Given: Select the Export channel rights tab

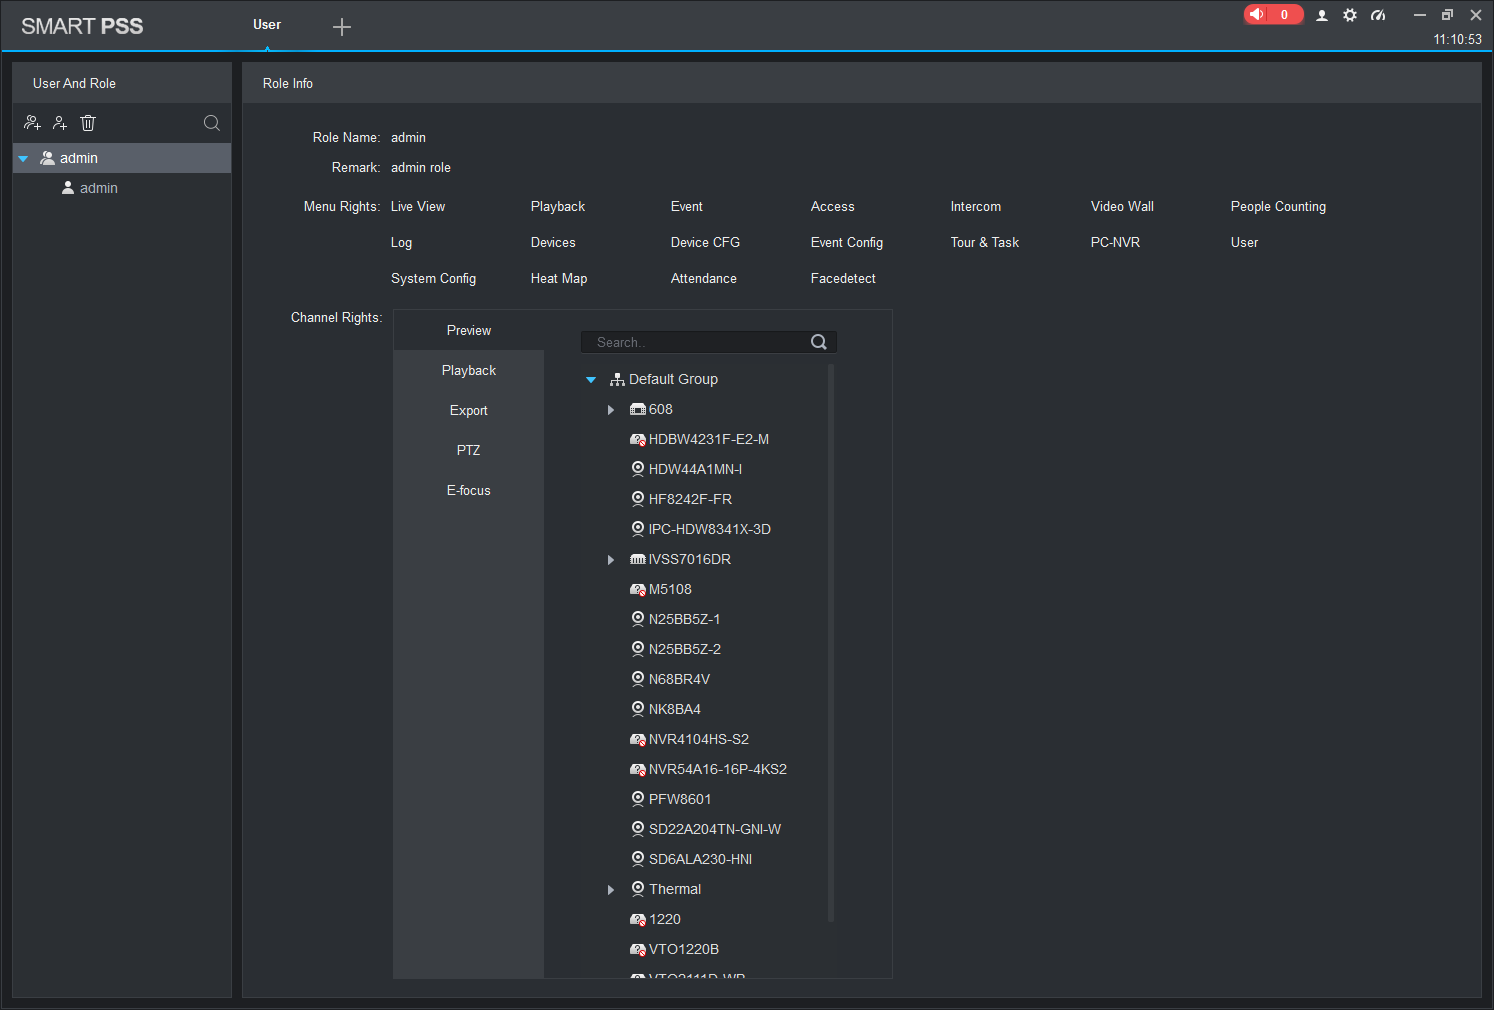Looking at the screenshot, I should coord(469,410).
